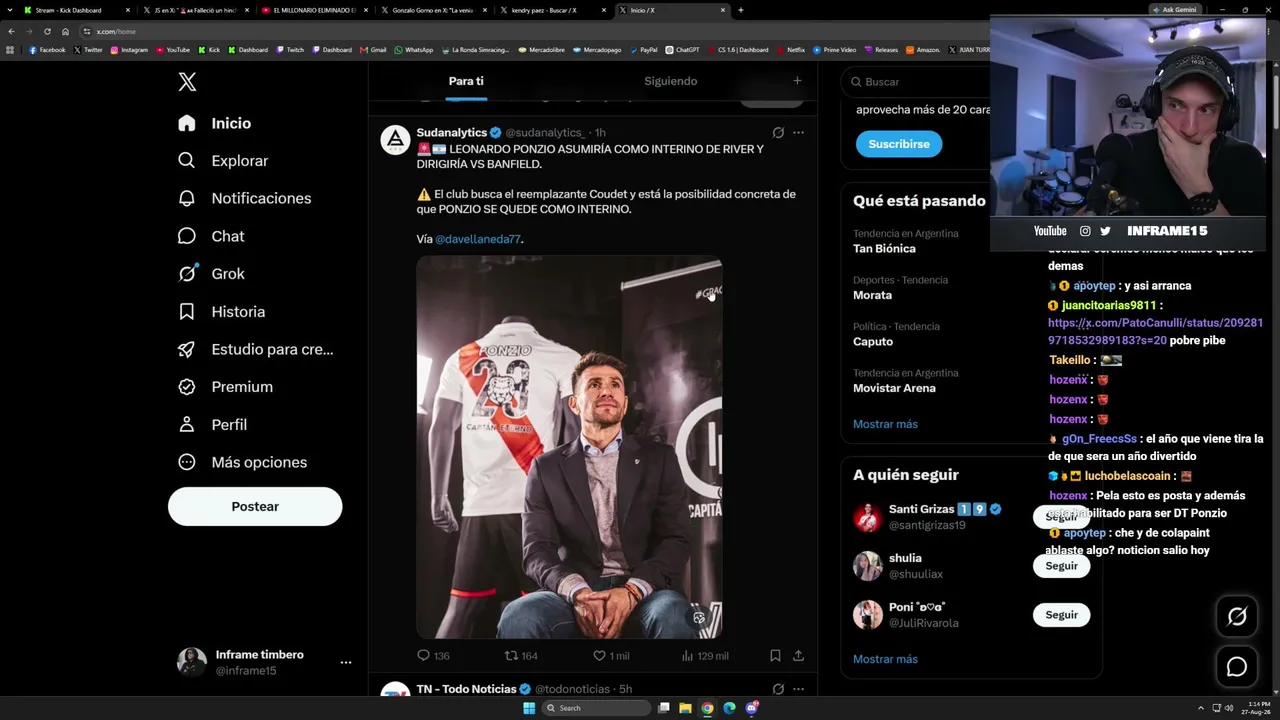Click the Ask Gemini button
Image resolution: width=1280 pixels, height=720 pixels.
coord(1175,10)
